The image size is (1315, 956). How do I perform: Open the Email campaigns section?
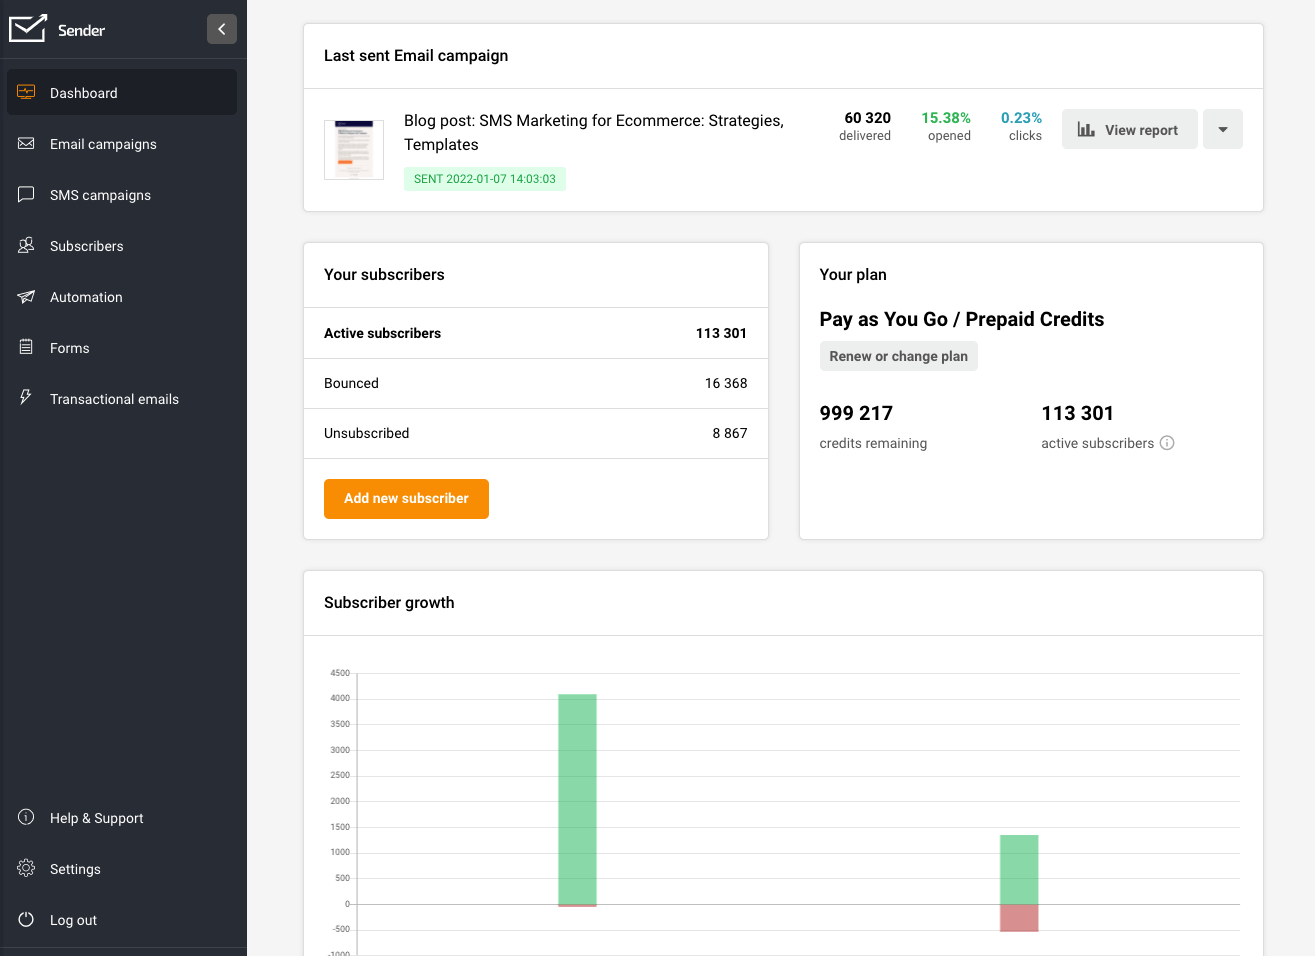103,143
